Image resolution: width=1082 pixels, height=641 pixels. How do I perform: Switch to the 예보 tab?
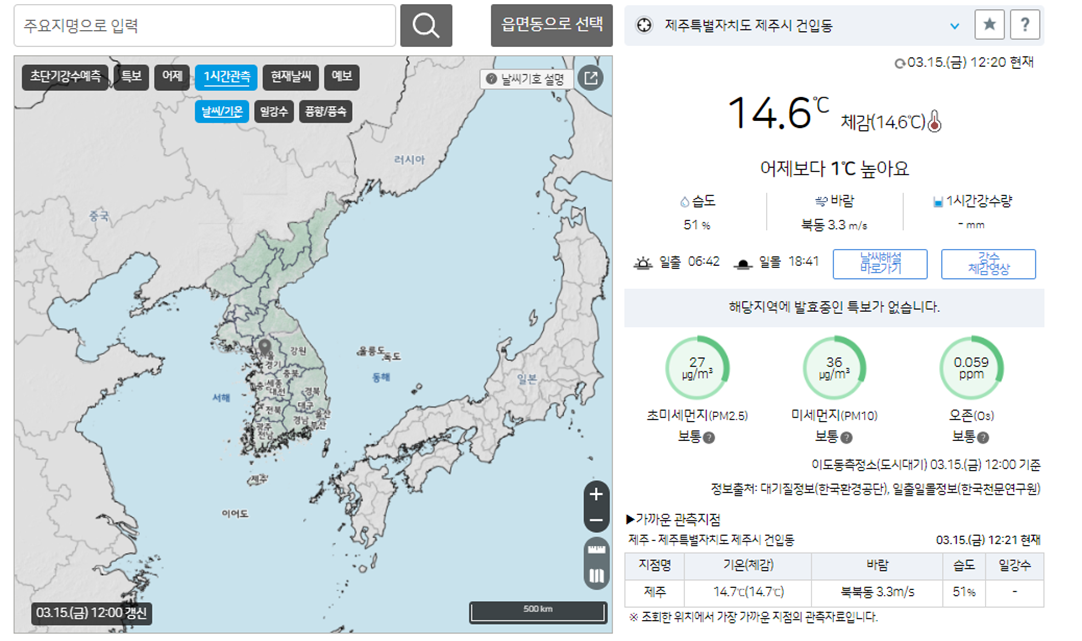pyautogui.click(x=341, y=77)
